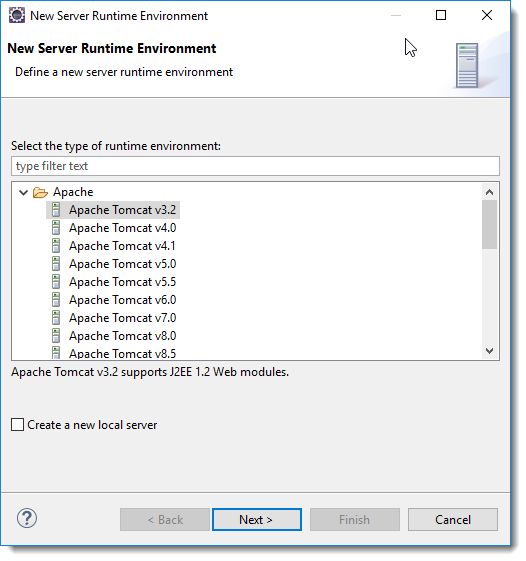
Task: Click server icon beside Apache Tomcat v8.5
Action: pos(56,353)
